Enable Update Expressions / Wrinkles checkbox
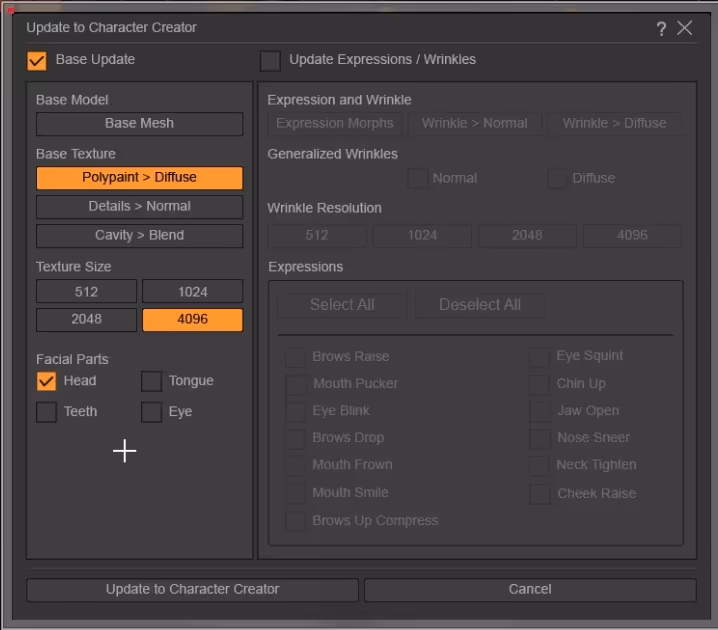This screenshot has width=718, height=630. pyautogui.click(x=270, y=60)
